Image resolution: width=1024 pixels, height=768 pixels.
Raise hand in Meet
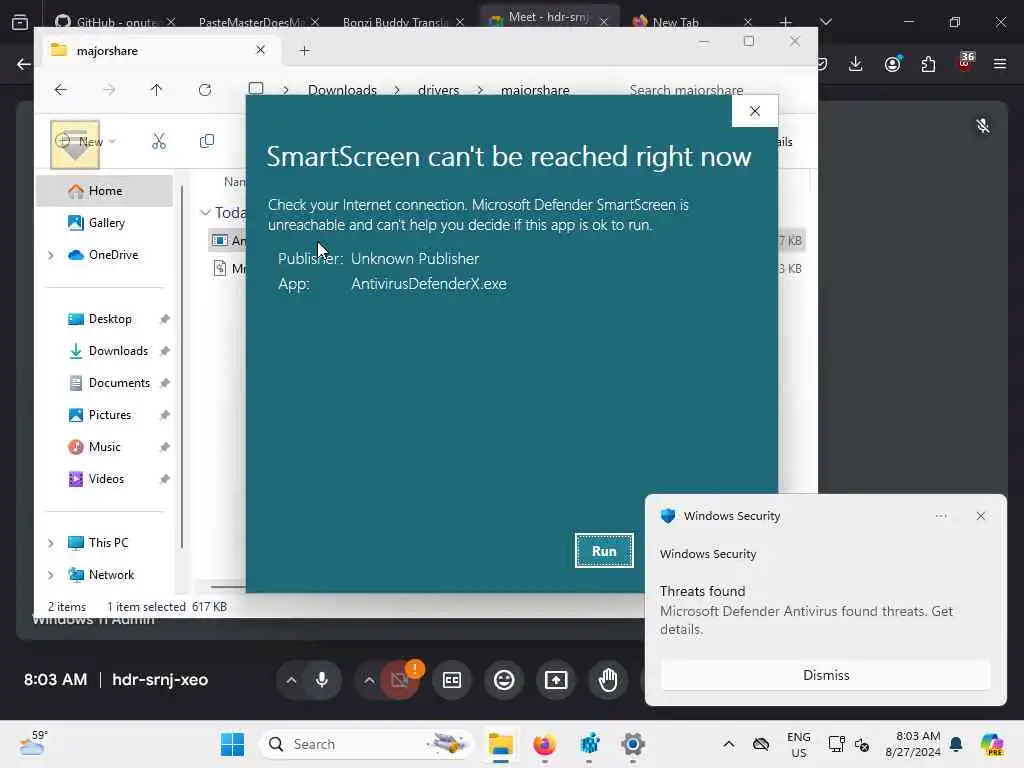click(x=608, y=680)
